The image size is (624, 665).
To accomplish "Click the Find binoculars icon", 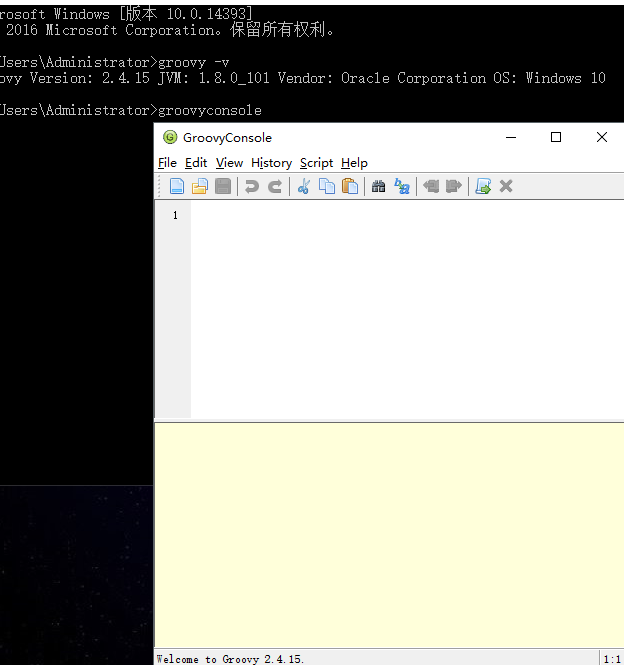I will click(378, 186).
